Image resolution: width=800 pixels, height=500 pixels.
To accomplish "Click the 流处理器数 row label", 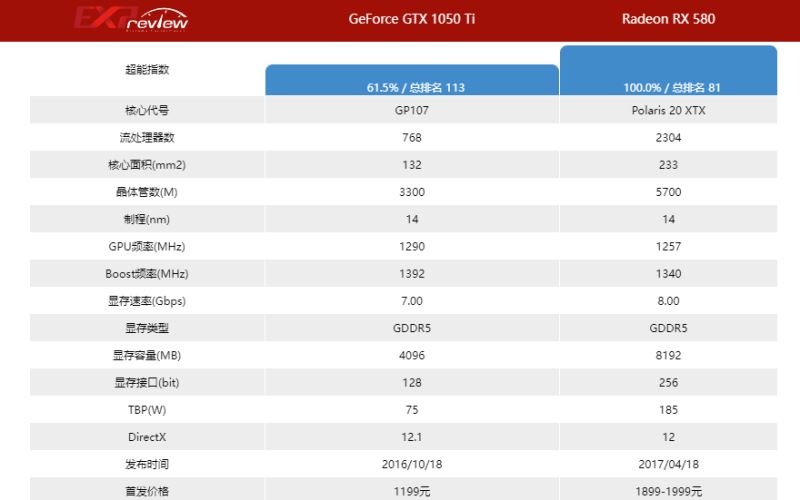I will pos(147,137).
